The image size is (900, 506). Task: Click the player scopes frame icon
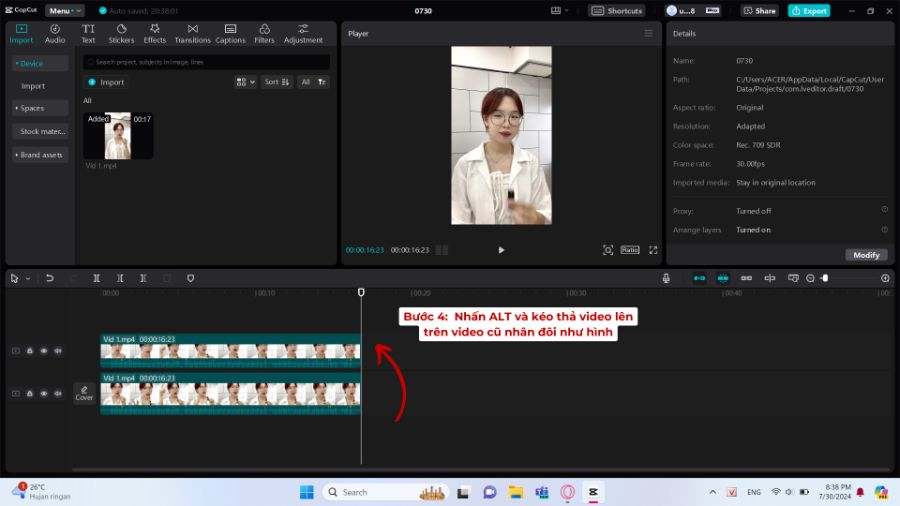[608, 250]
